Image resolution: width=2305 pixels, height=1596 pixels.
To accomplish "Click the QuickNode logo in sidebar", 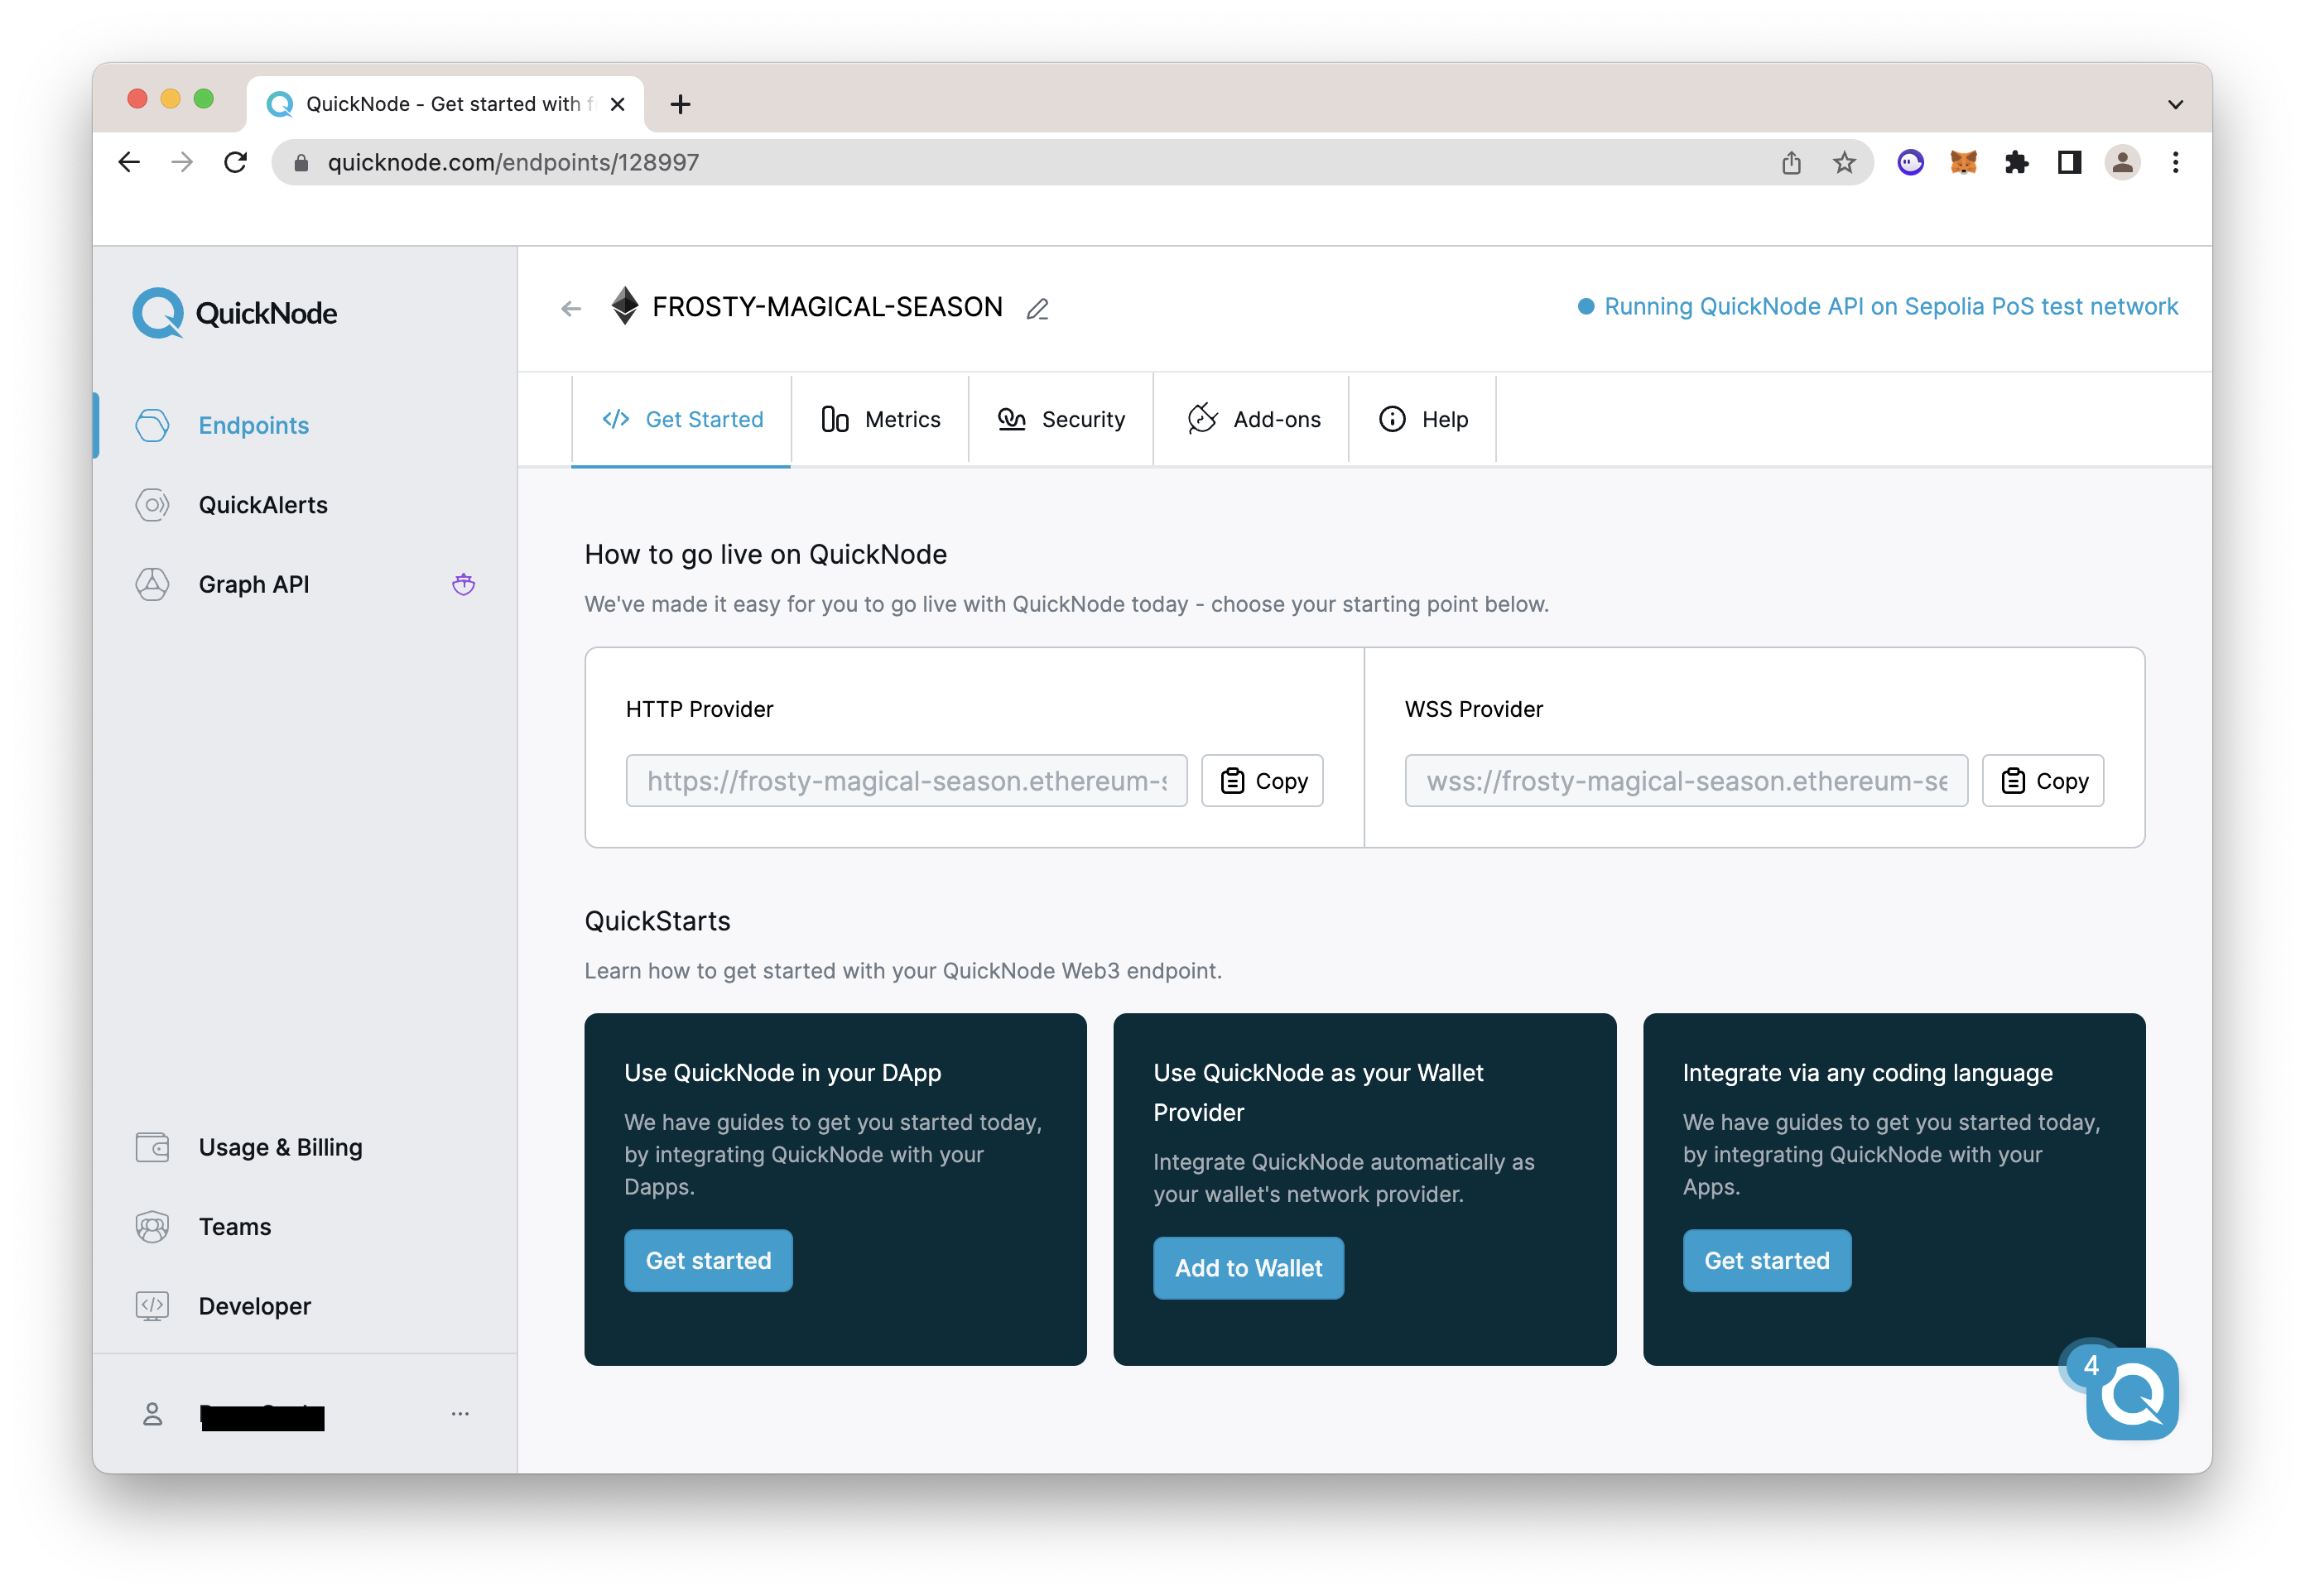I will [235, 313].
